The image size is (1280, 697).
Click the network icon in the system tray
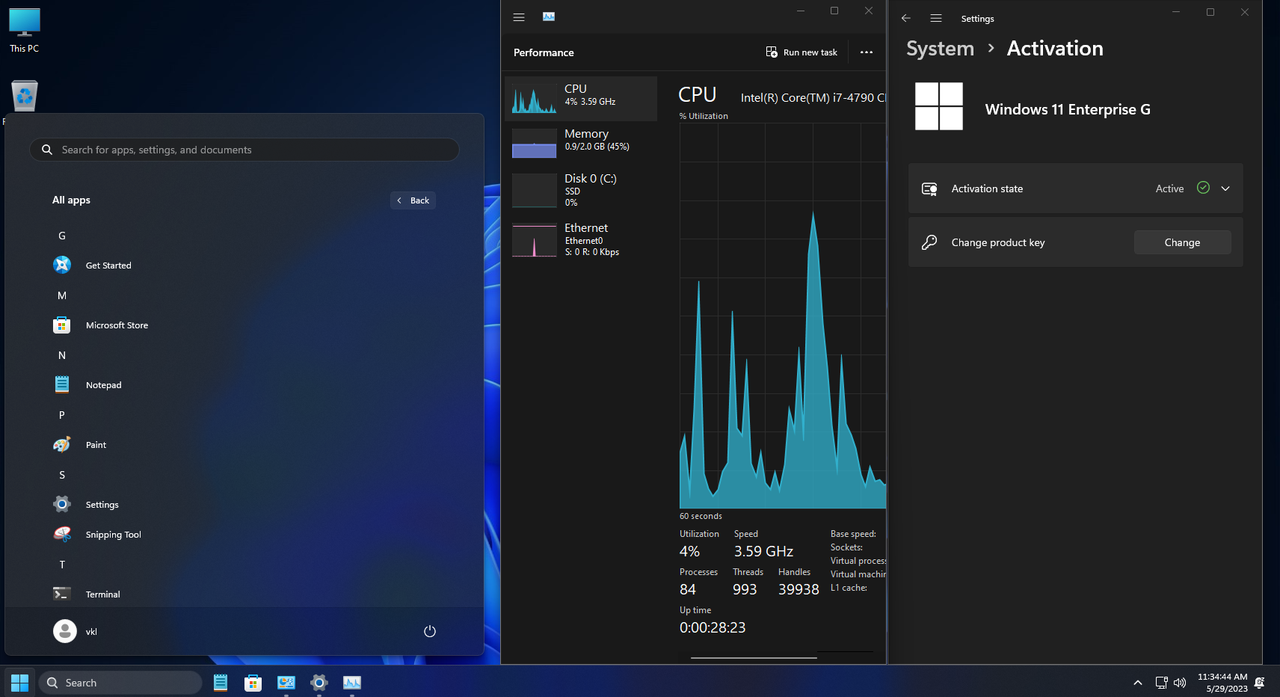coord(1161,683)
